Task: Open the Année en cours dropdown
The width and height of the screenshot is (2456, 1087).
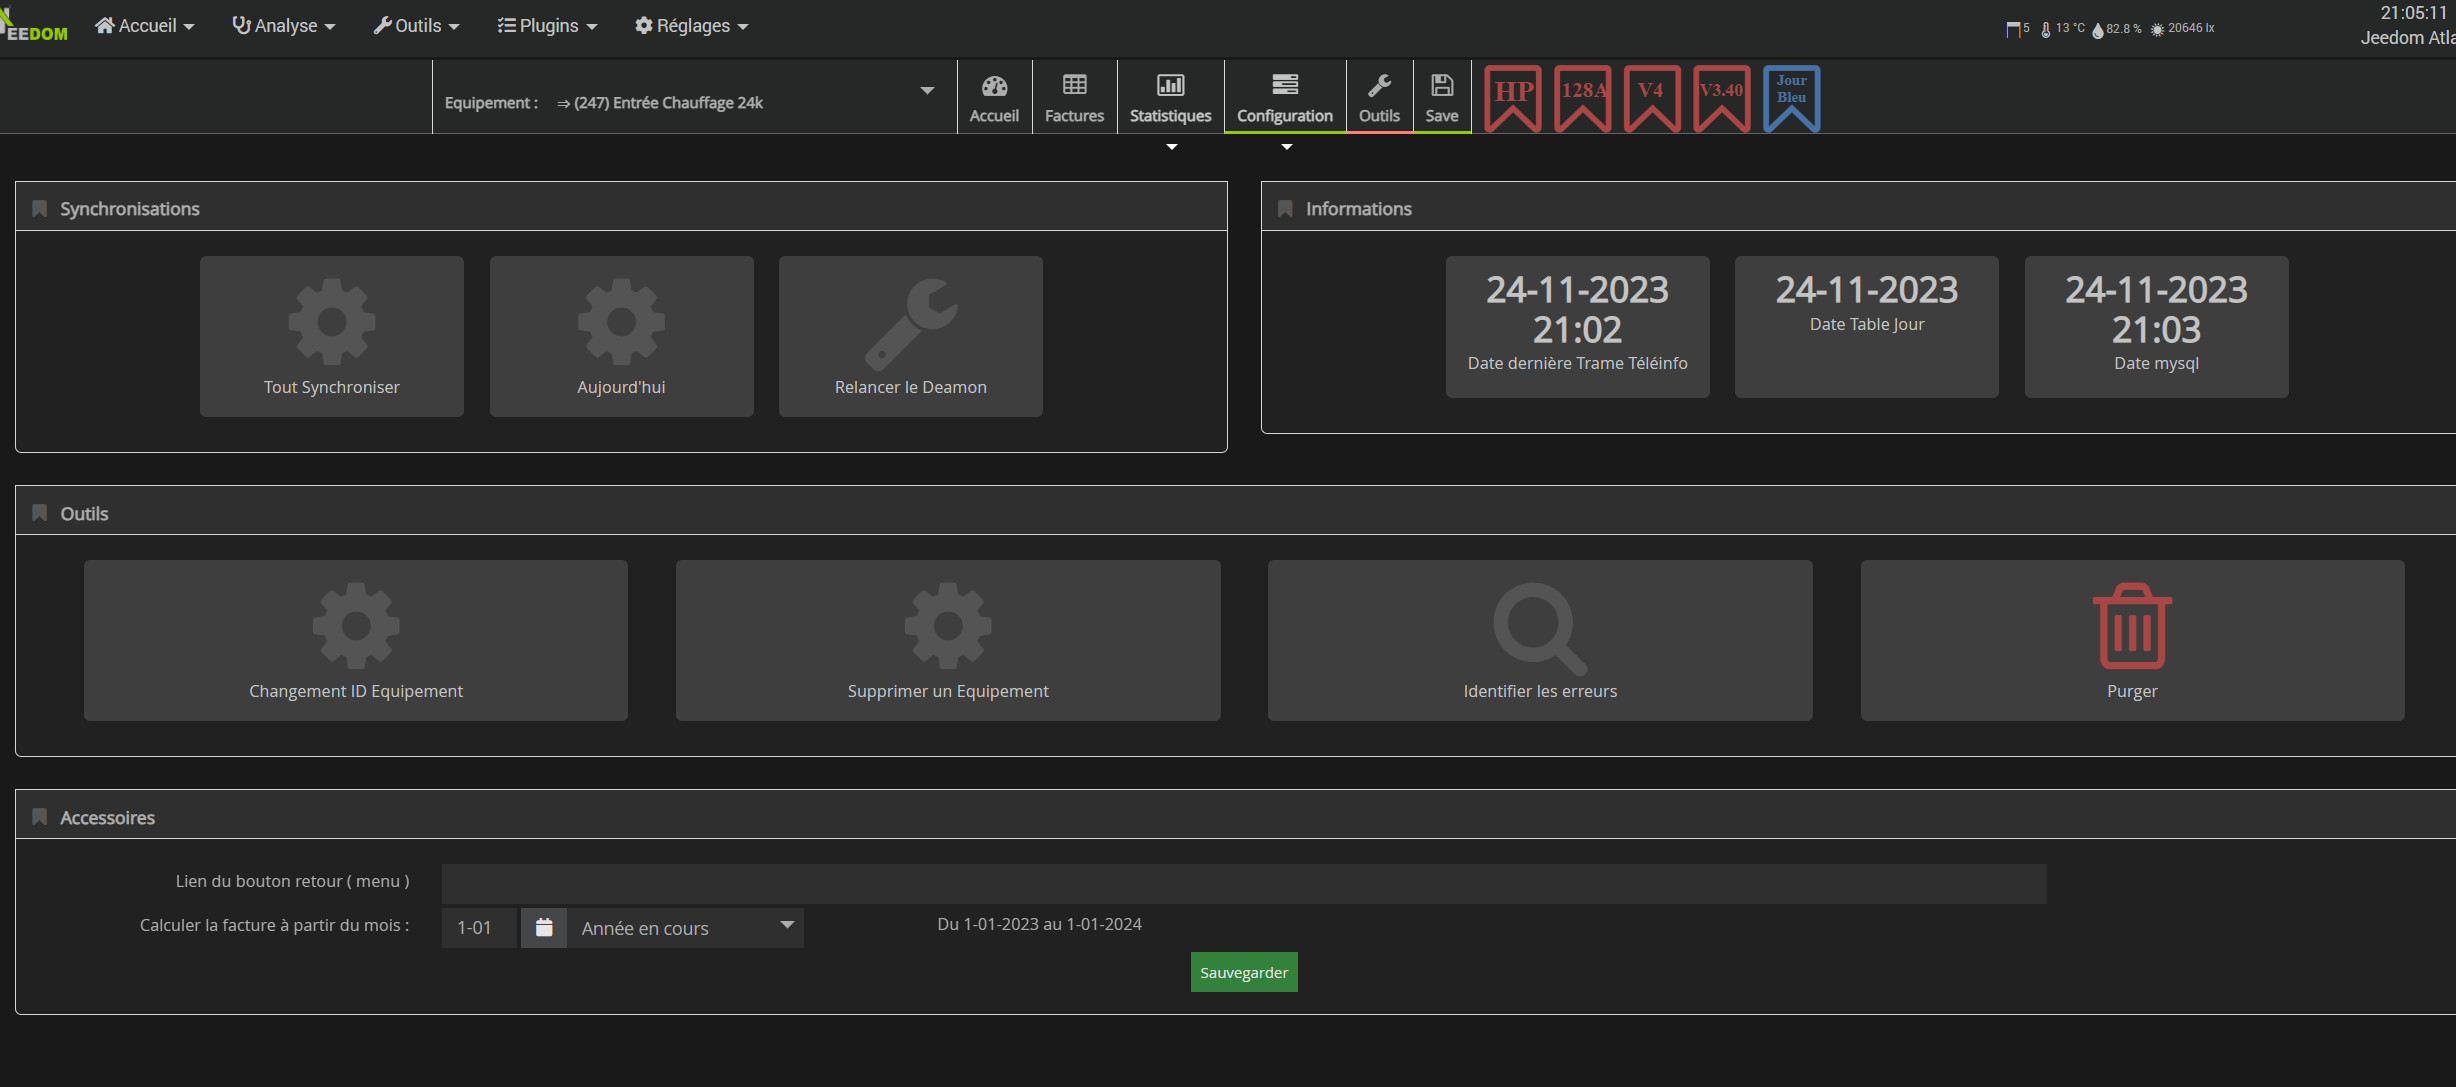Action: coord(685,928)
